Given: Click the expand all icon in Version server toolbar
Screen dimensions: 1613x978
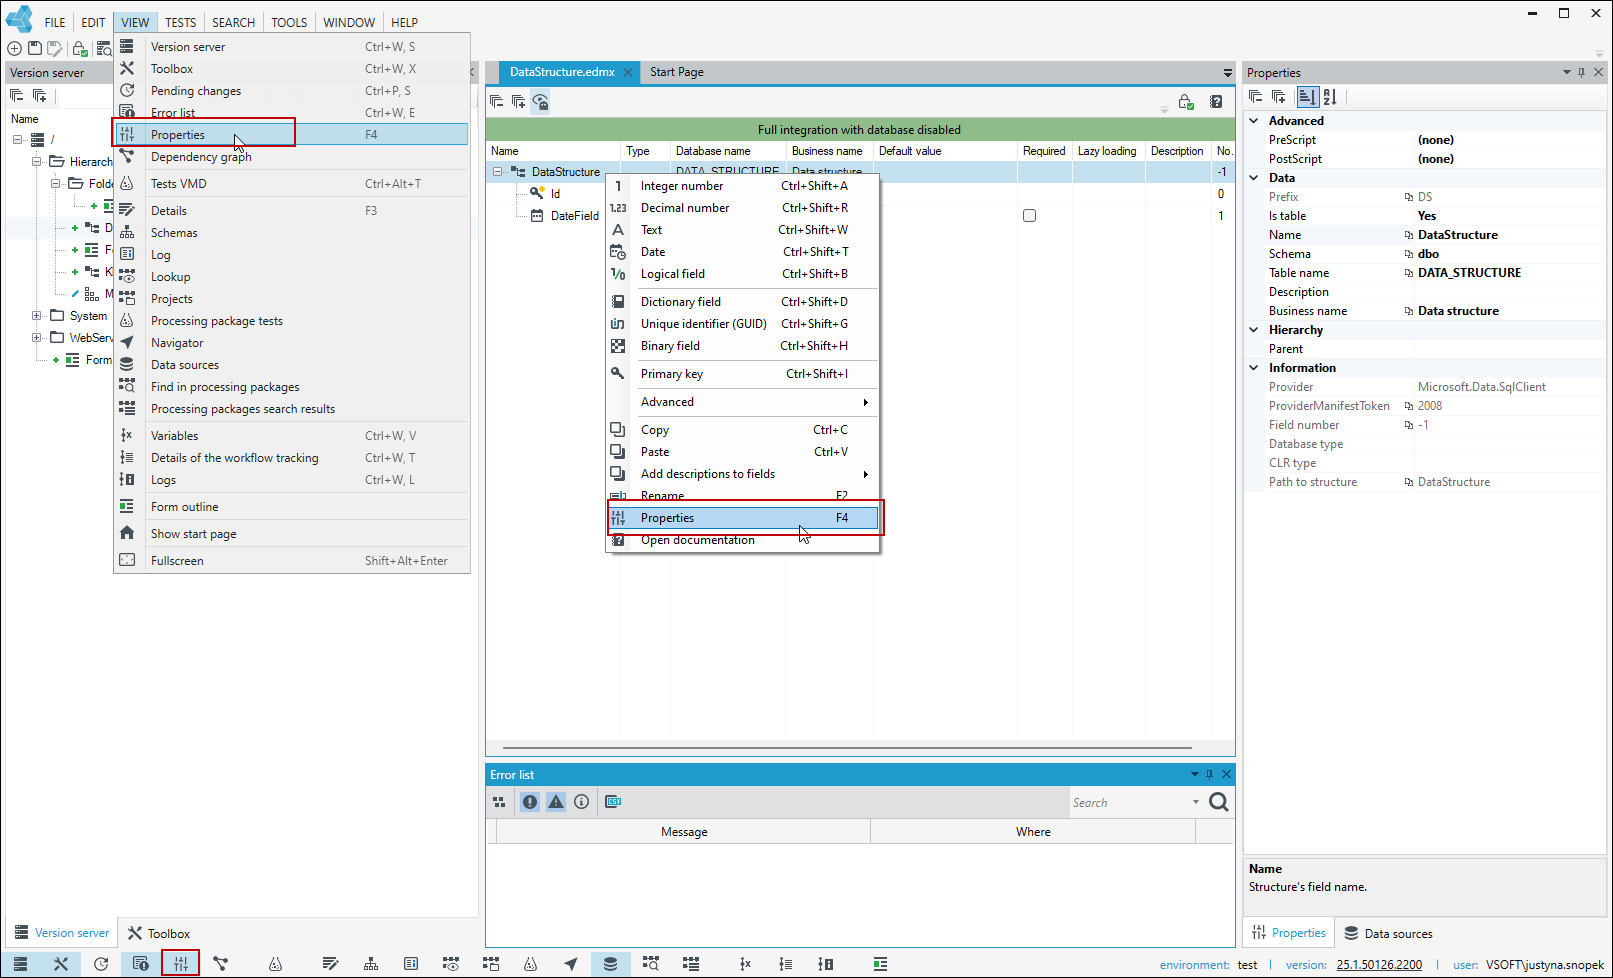Looking at the screenshot, I should [x=40, y=96].
